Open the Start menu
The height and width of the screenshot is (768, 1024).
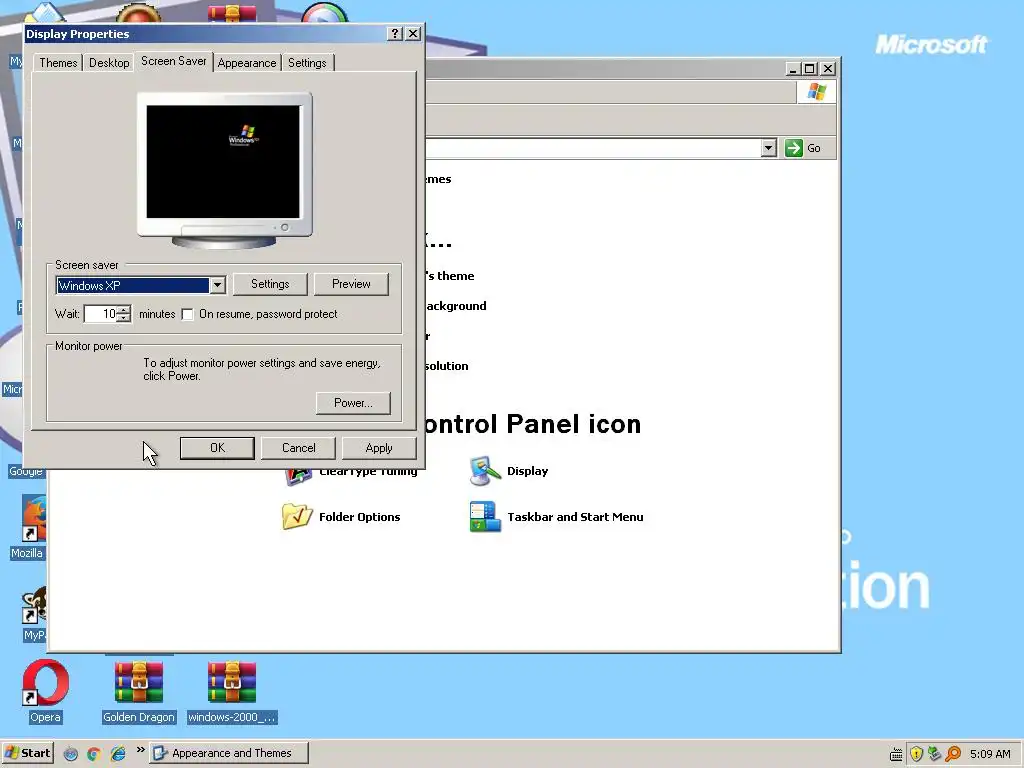tap(27, 753)
